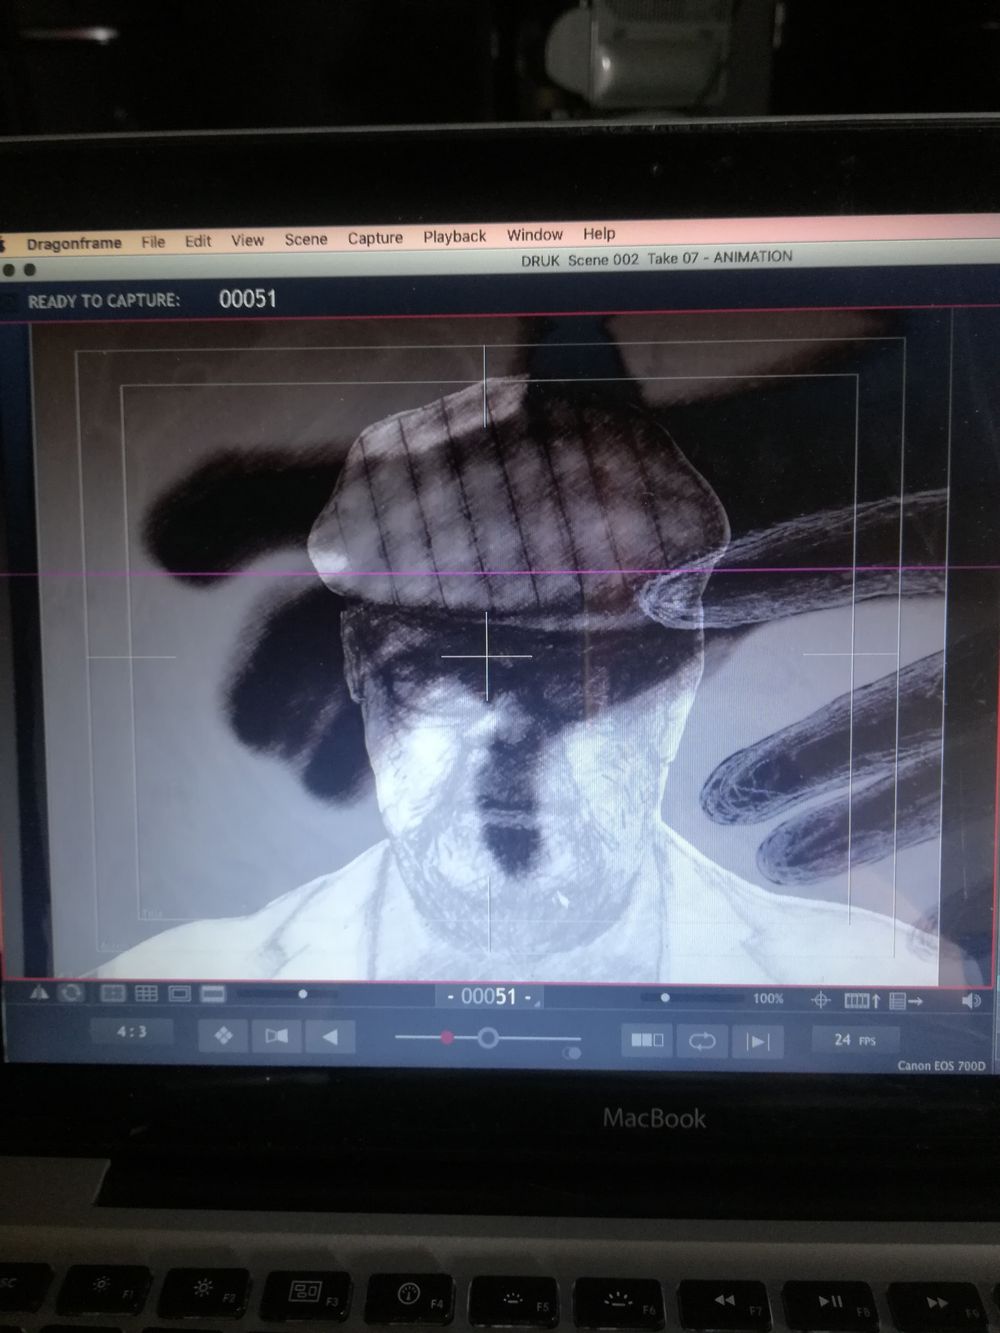Toggle loop playback button

coord(702,1041)
